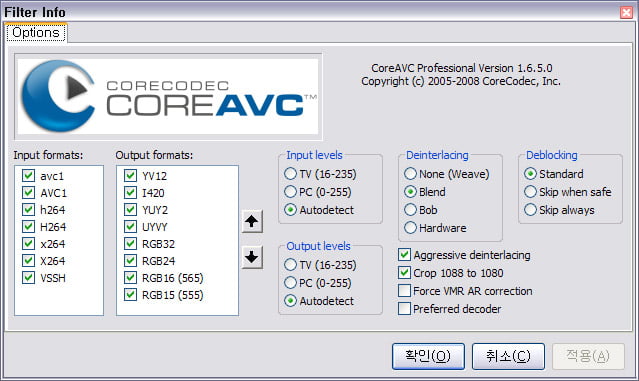The height and width of the screenshot is (381, 639).
Task: Click the CoreAVC Professional Version 1.6.5.0 text
Action: click(462, 68)
